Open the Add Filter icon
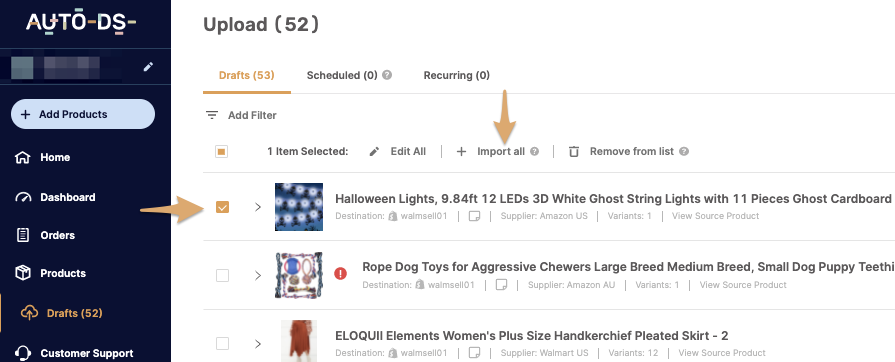The image size is (895, 362). click(x=212, y=115)
